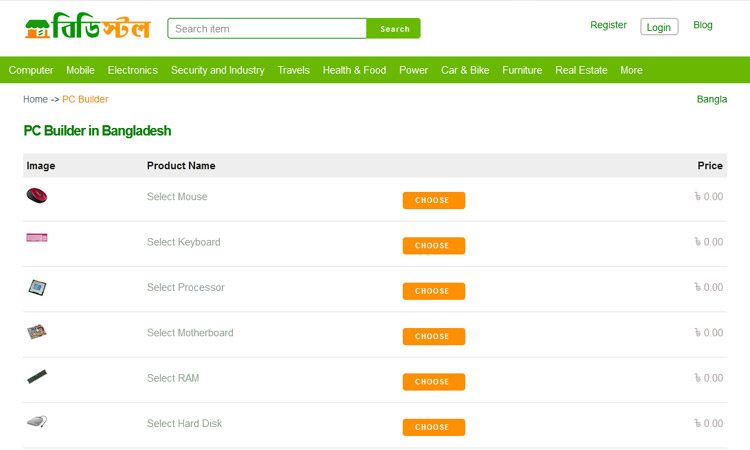The image size is (750, 450).
Task: Open the Computer category menu
Action: pyautogui.click(x=31, y=70)
